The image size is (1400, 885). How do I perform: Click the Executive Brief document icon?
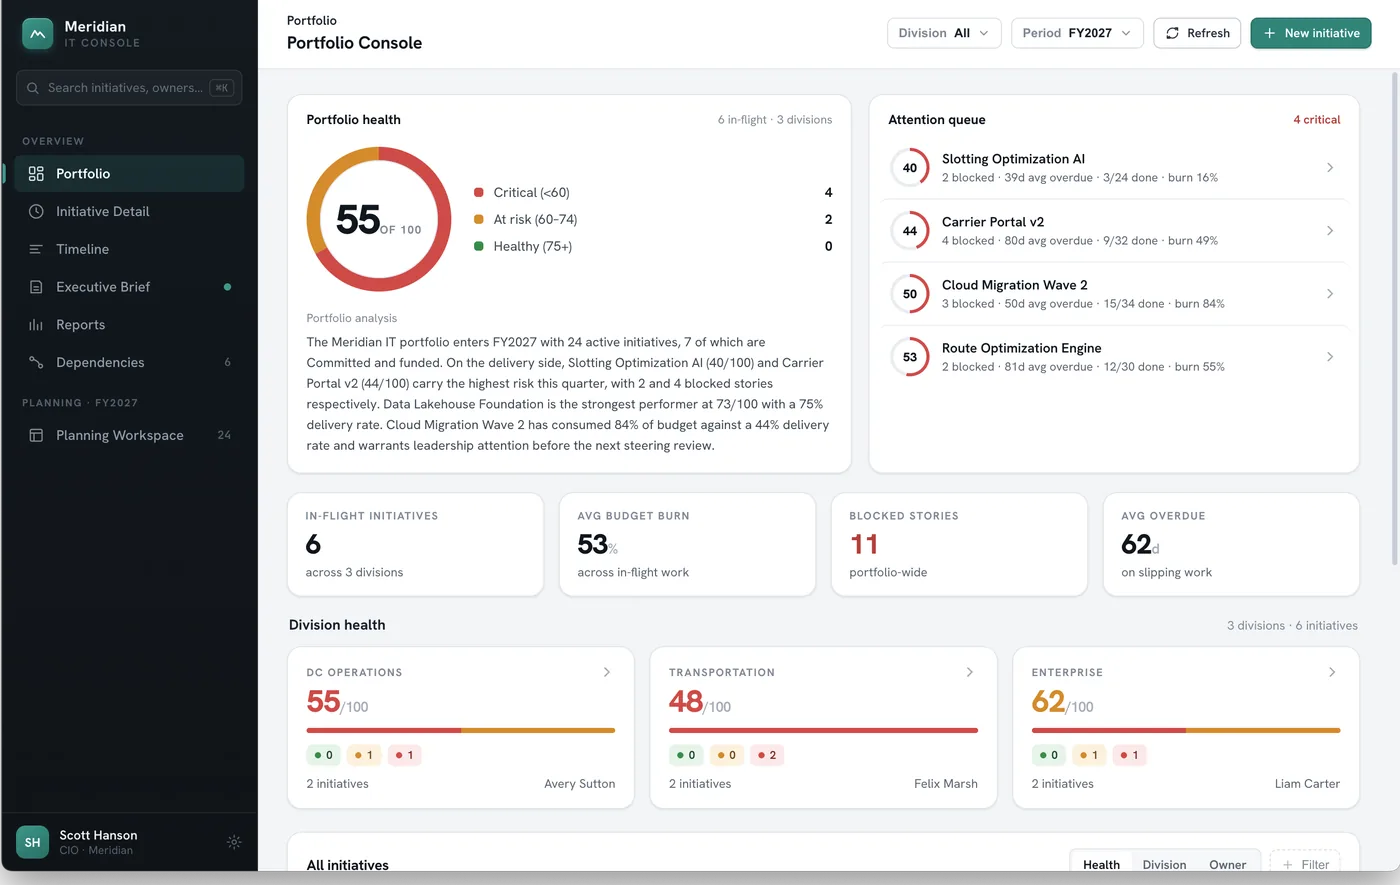[36, 287]
